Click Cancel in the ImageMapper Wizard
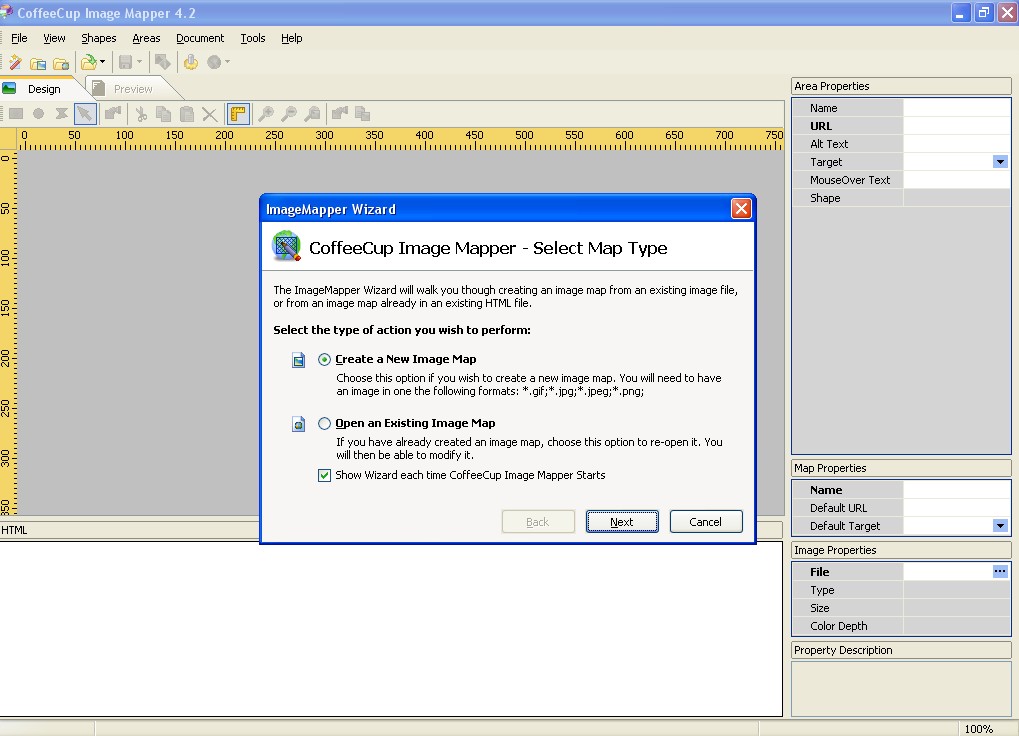 [x=706, y=522]
